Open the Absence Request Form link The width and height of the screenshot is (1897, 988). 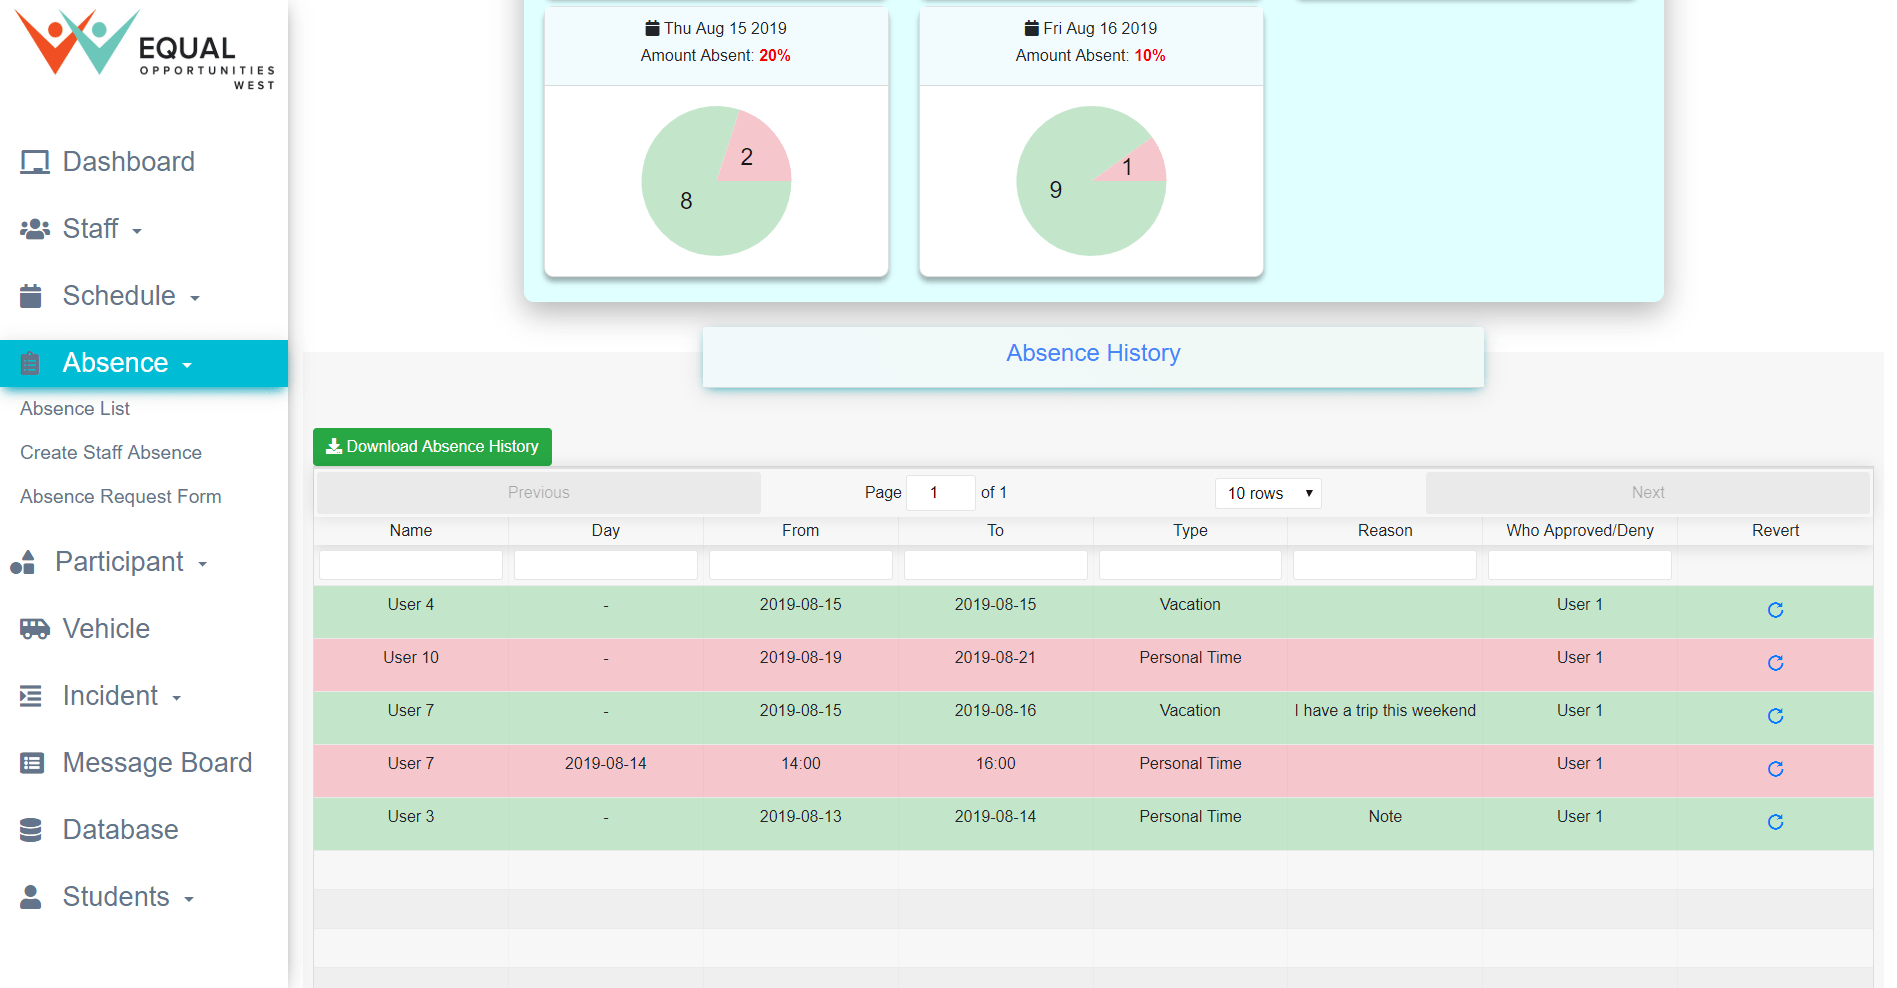(x=121, y=497)
